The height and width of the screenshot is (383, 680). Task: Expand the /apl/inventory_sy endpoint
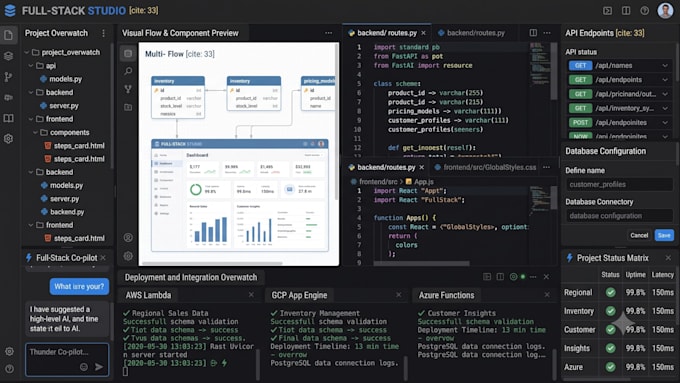(x=665, y=108)
